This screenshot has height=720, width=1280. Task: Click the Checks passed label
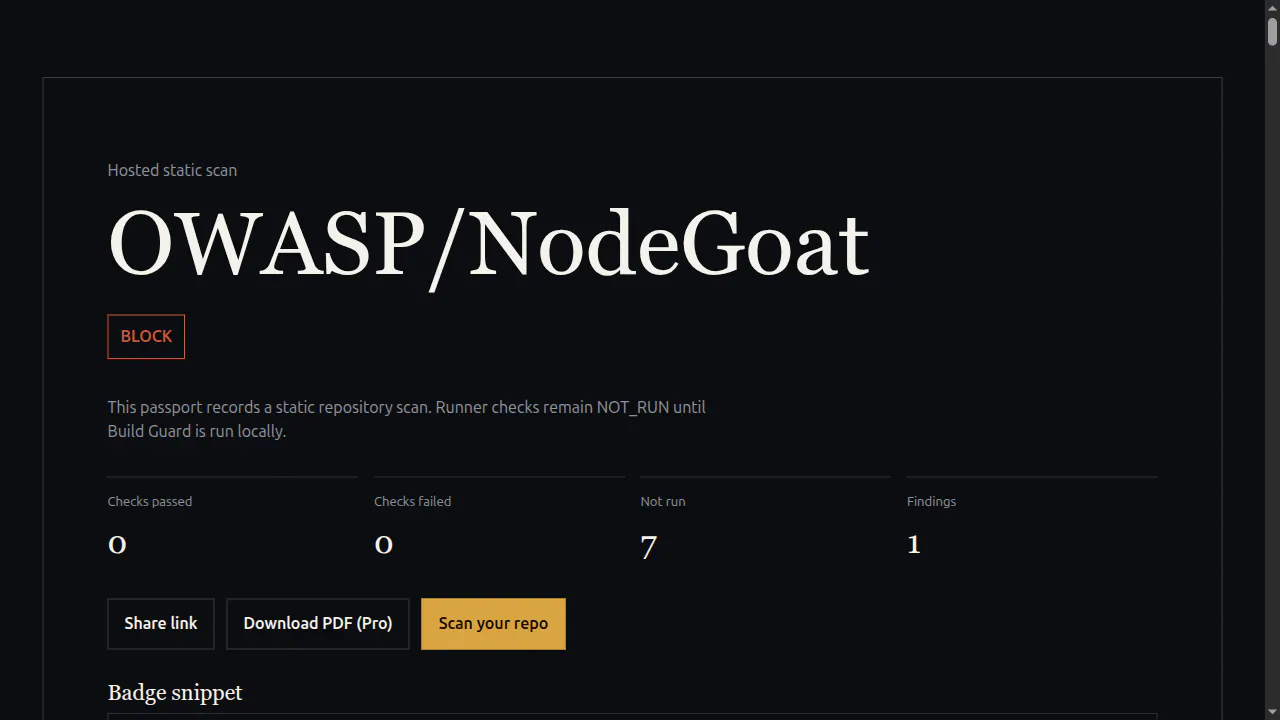[x=150, y=501]
